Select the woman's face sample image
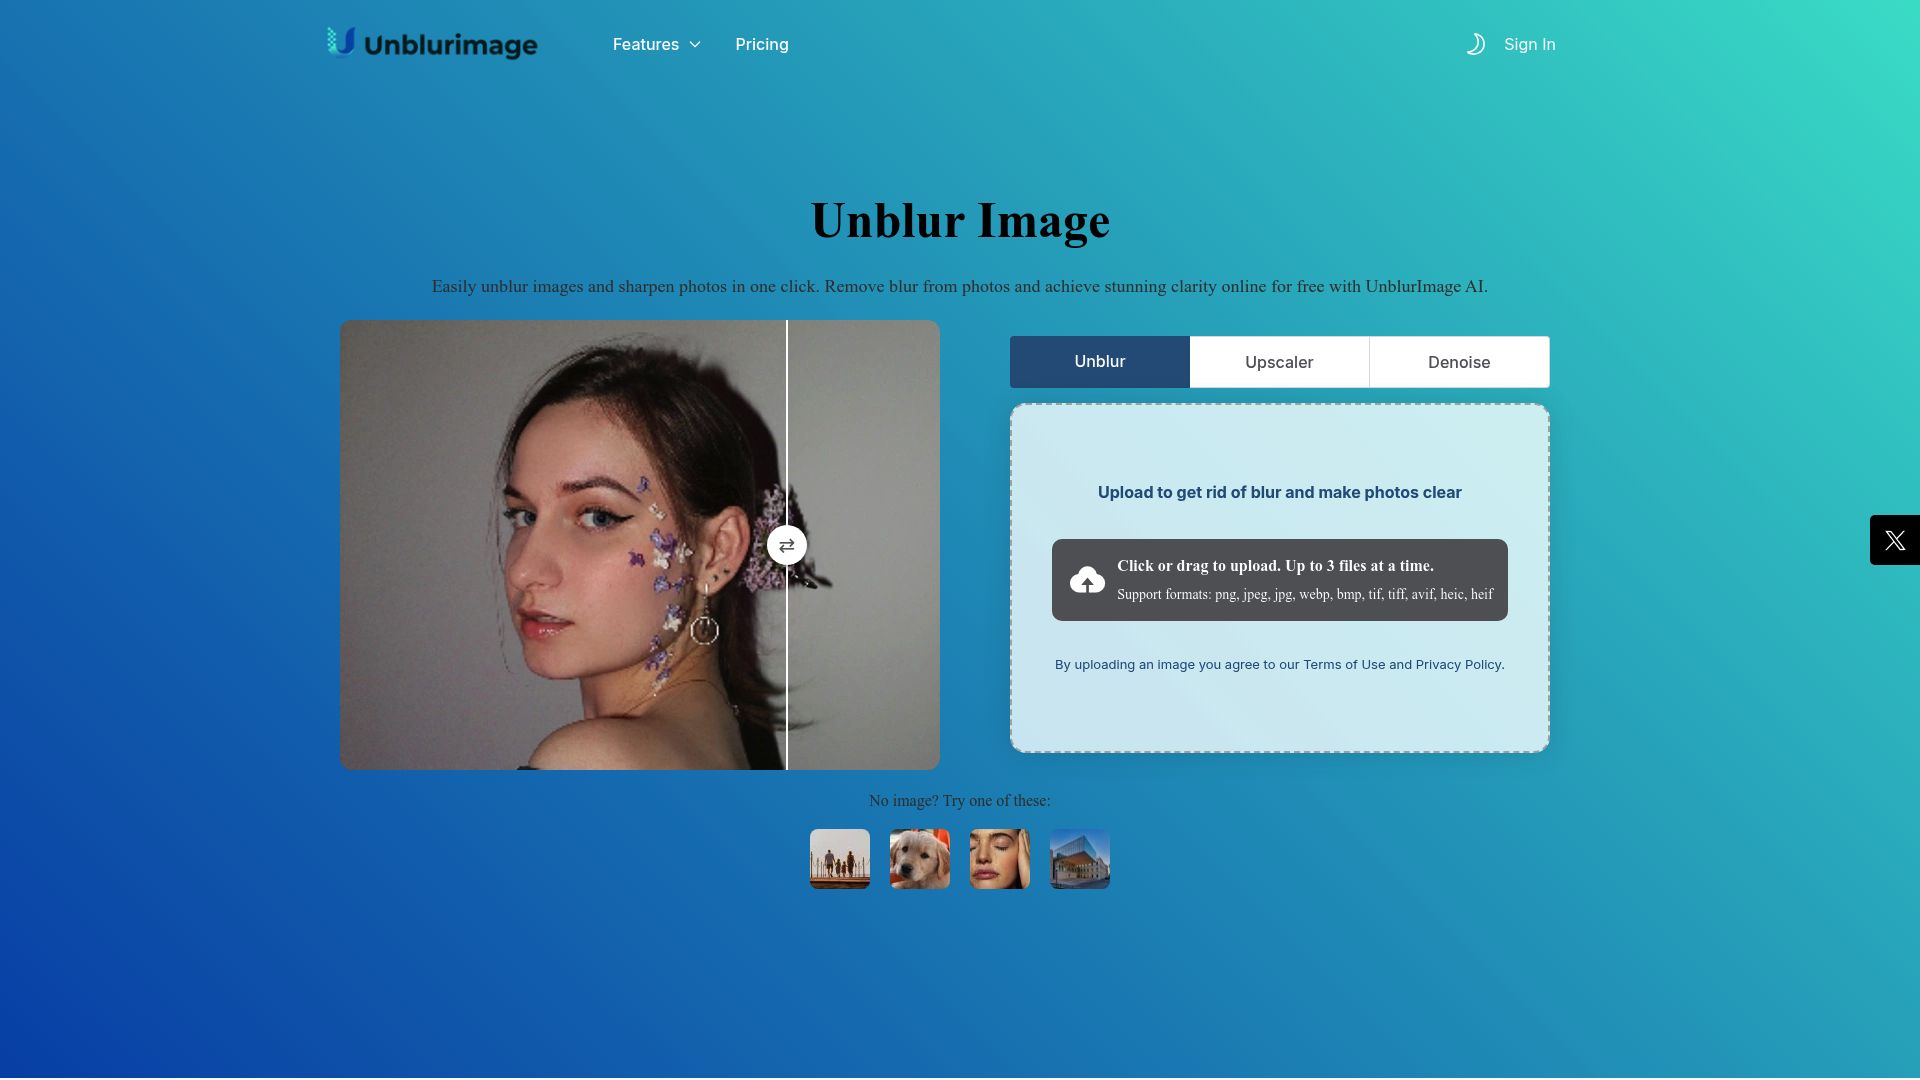The height and width of the screenshot is (1080, 1920). 999,858
